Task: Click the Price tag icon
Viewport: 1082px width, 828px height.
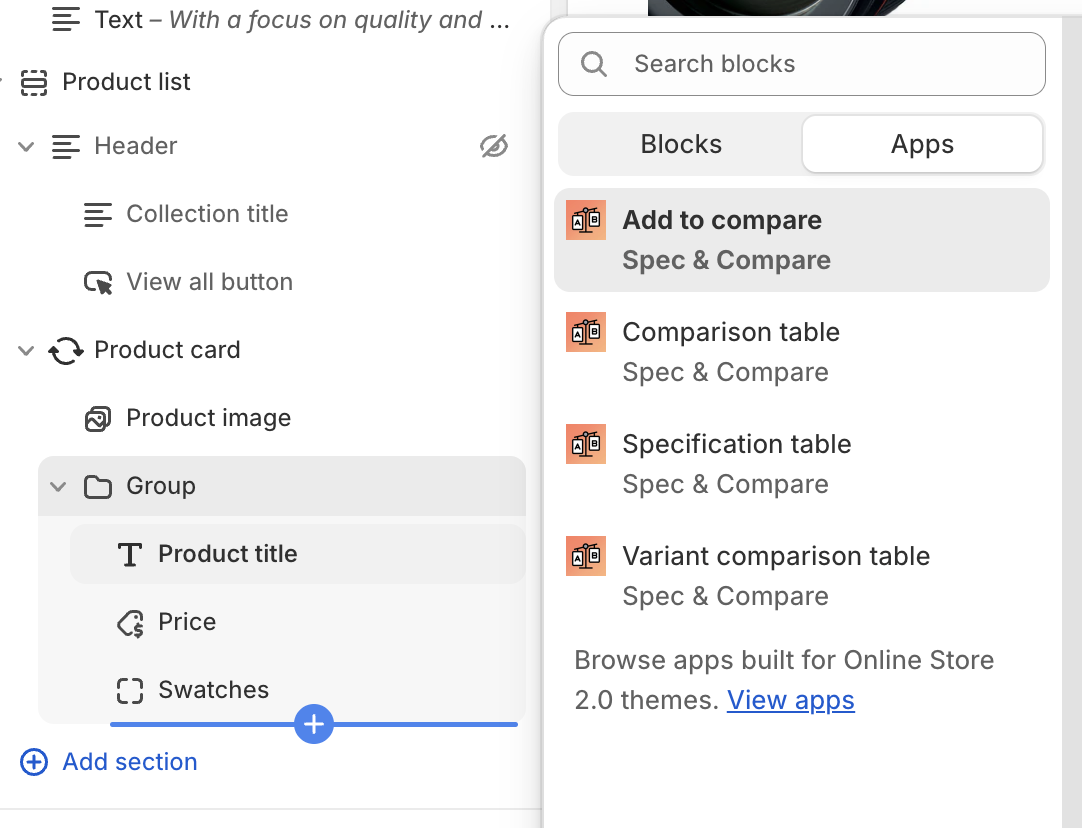Action: point(130,623)
